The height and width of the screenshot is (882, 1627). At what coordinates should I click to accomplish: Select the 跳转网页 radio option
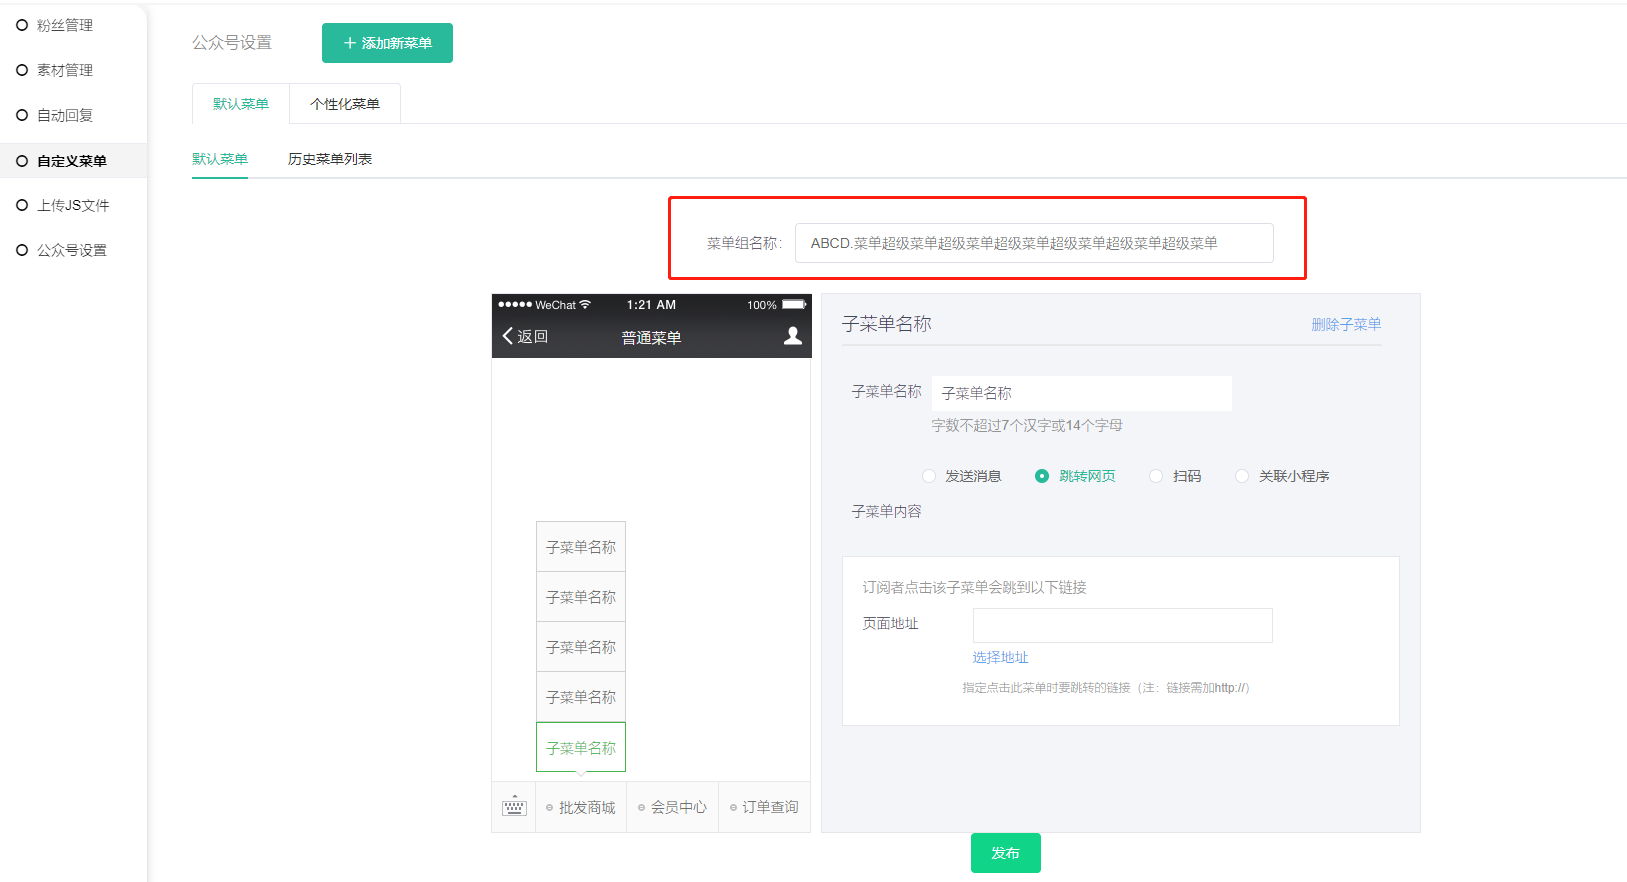(x=1075, y=476)
